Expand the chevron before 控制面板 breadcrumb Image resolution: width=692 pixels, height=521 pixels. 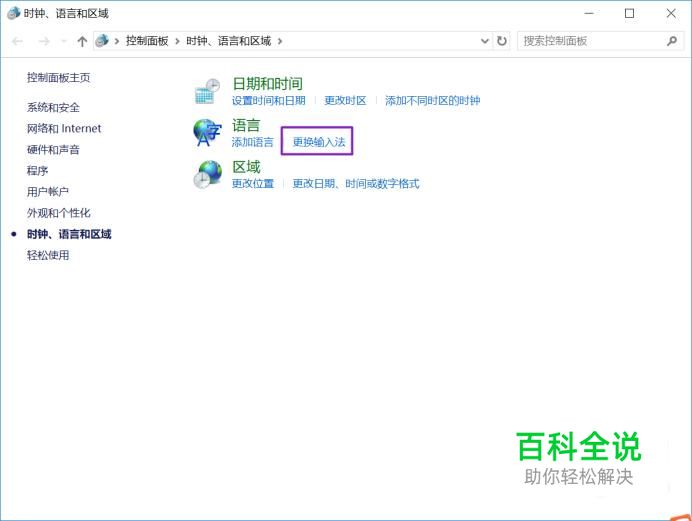[x=117, y=41]
